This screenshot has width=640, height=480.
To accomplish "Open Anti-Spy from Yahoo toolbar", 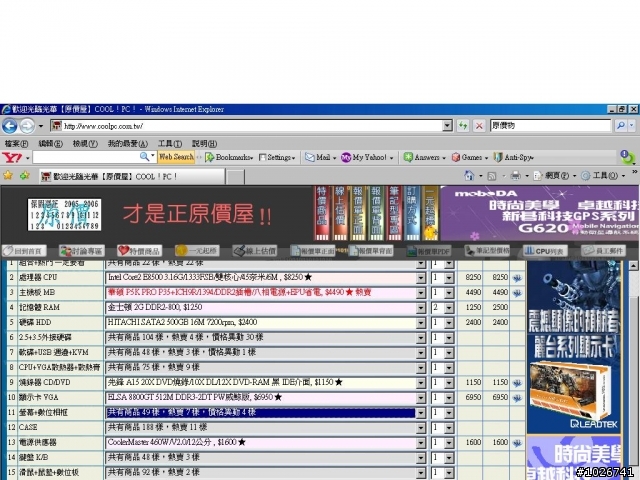I will click(513, 157).
